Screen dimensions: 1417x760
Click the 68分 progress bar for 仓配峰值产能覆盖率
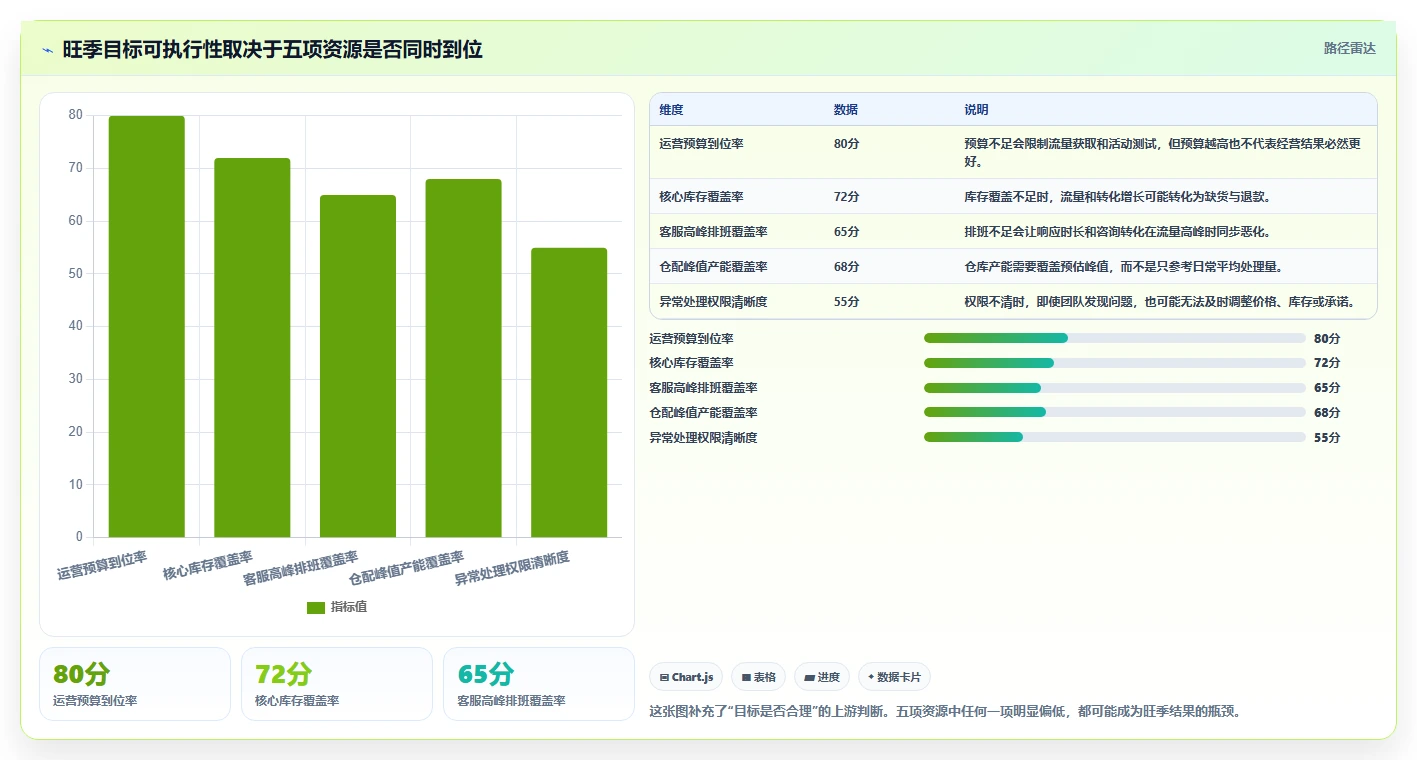click(x=1115, y=412)
